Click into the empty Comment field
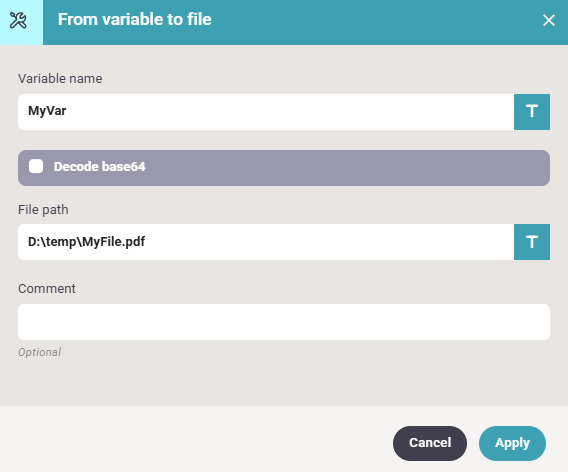This screenshot has width=568, height=472. pos(284,322)
